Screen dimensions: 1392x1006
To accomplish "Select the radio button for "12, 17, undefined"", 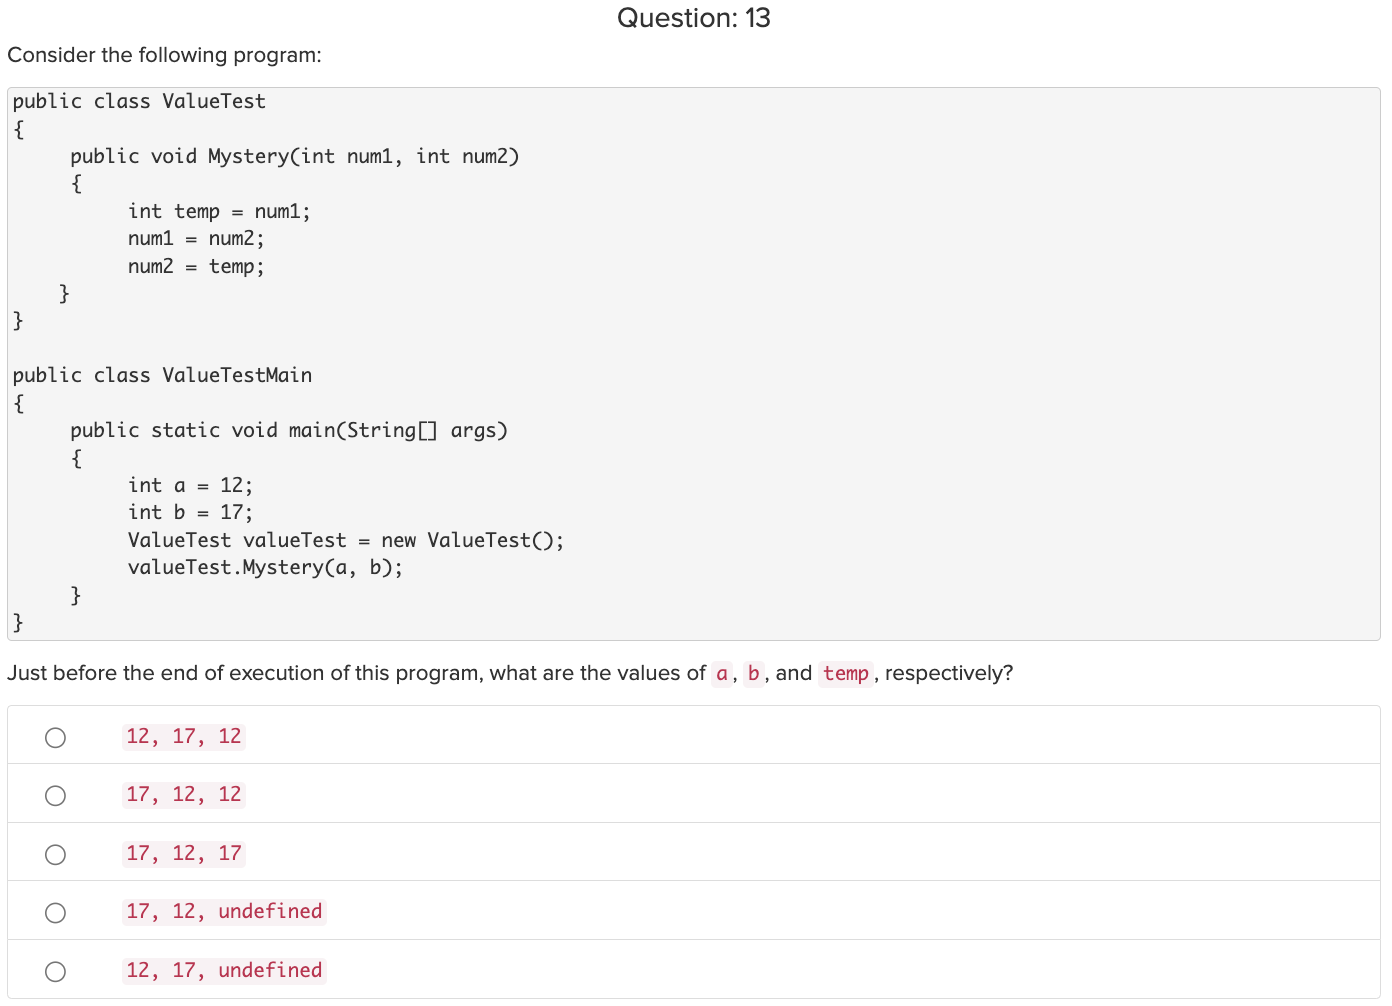I will click(55, 970).
